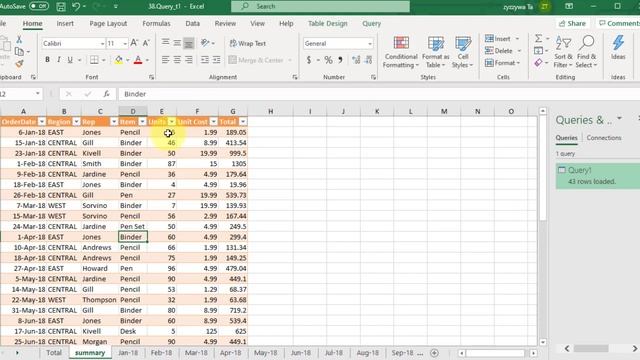Apply Comma Style
Viewport: 640px width, 360px height.
(x=340, y=60)
